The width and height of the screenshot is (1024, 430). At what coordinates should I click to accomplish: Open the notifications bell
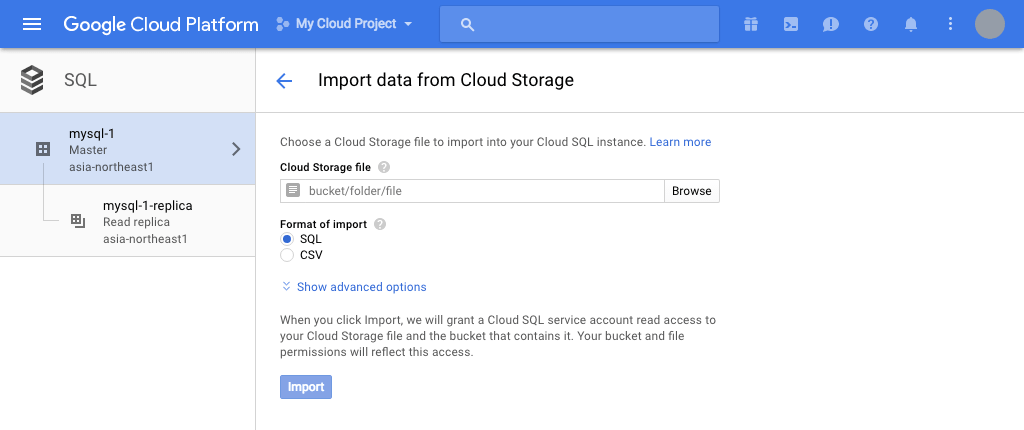[910, 24]
